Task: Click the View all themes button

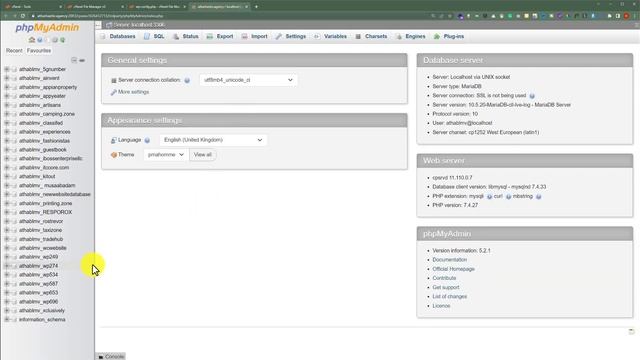Action: coord(203,155)
